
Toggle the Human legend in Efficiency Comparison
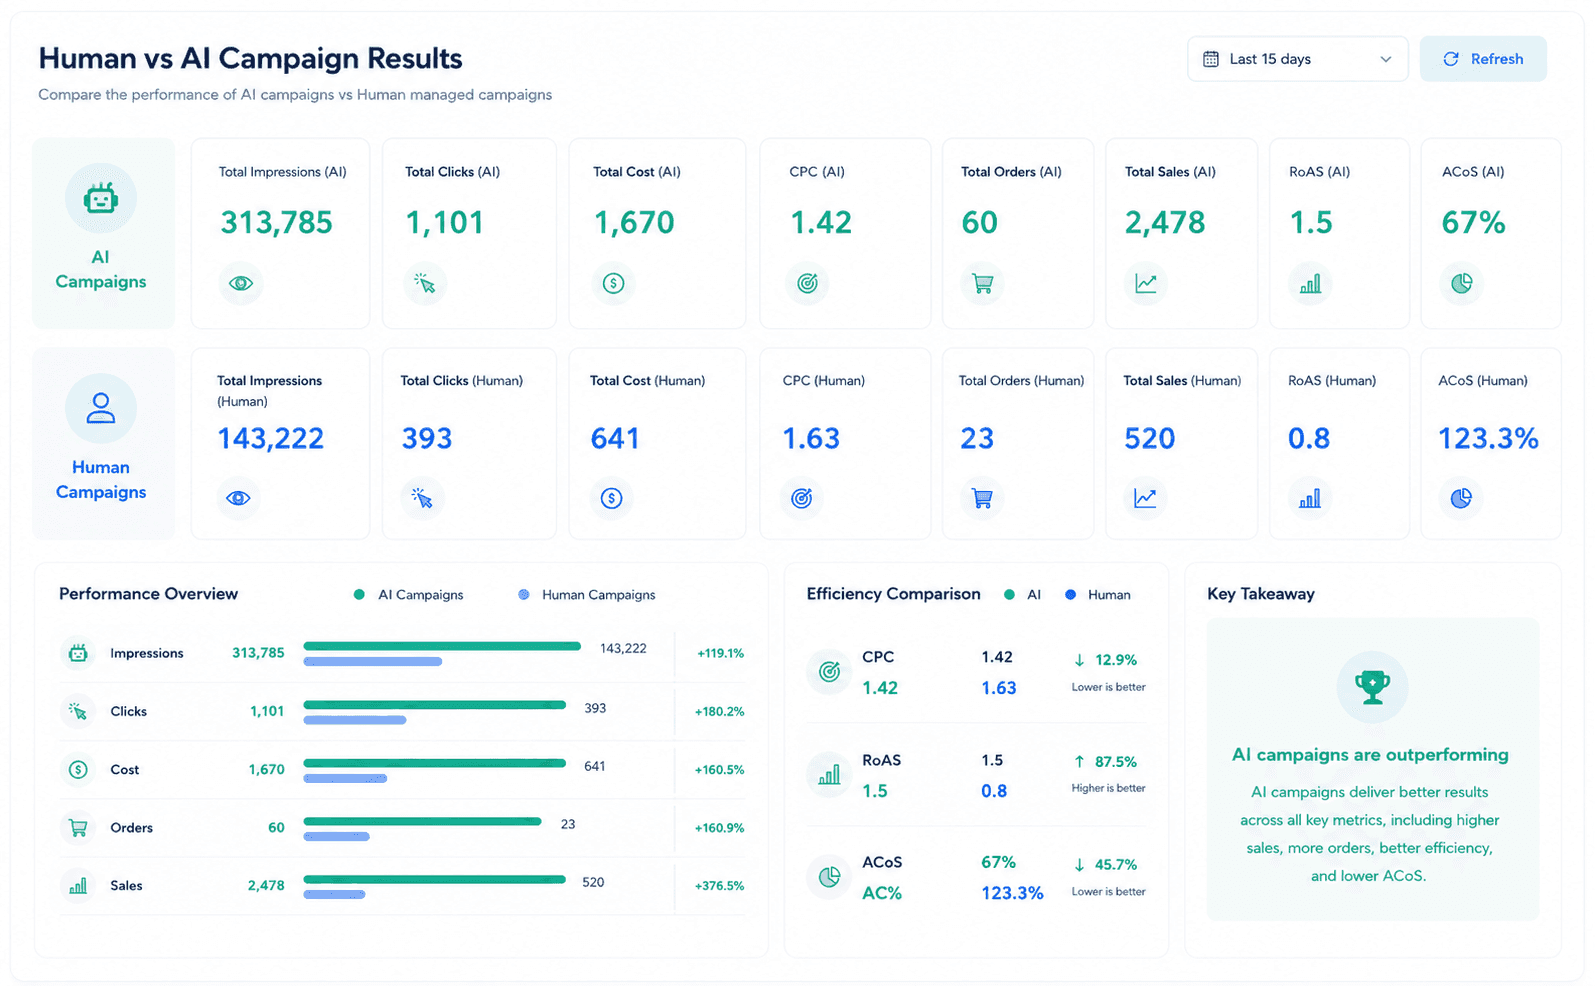tap(1098, 595)
